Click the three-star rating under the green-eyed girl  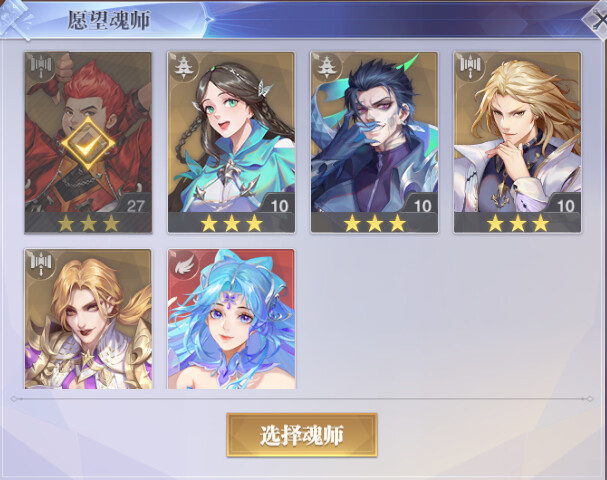(231, 223)
